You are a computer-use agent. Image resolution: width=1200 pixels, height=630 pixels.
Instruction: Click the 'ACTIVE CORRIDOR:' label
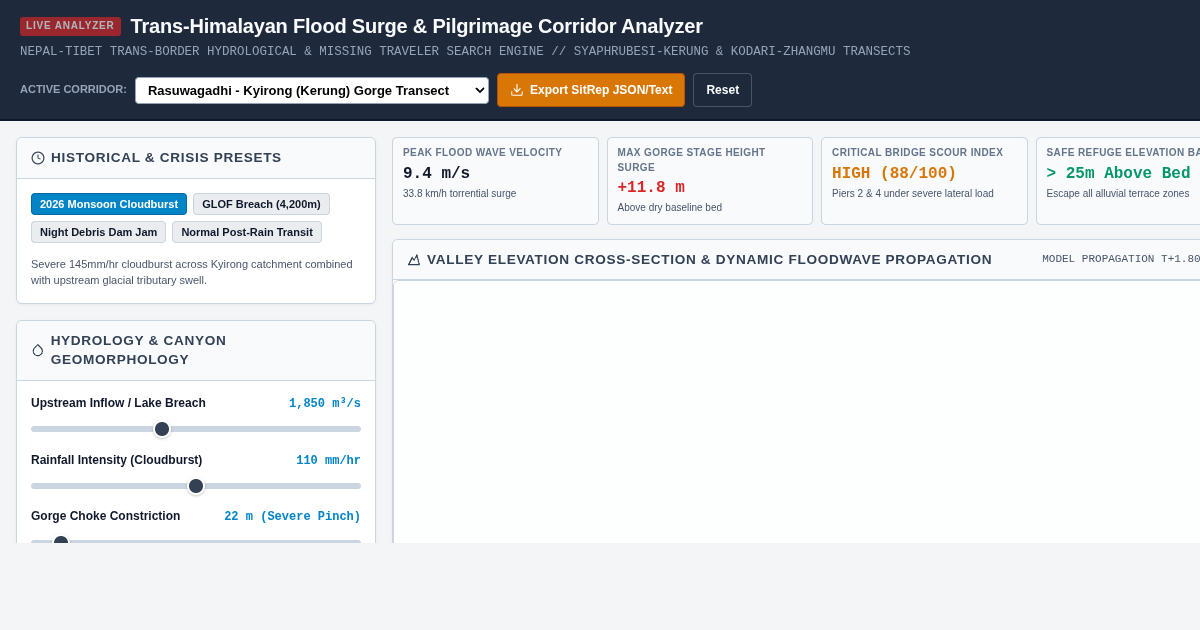tap(73, 89)
